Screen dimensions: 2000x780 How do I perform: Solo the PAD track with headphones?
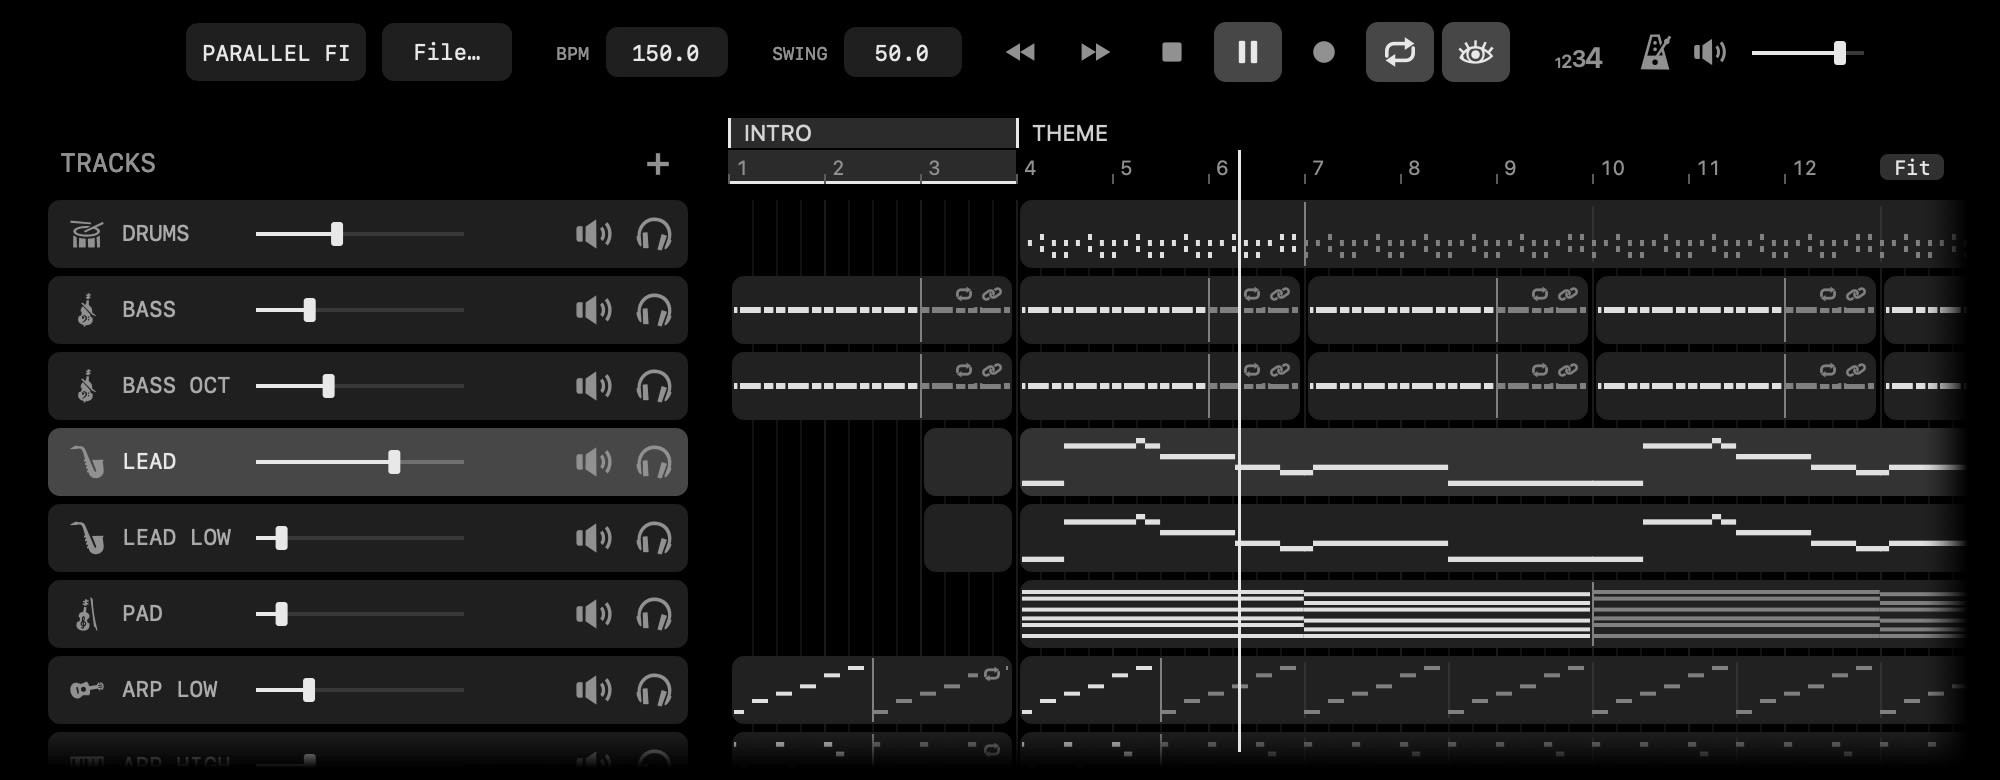click(x=654, y=614)
